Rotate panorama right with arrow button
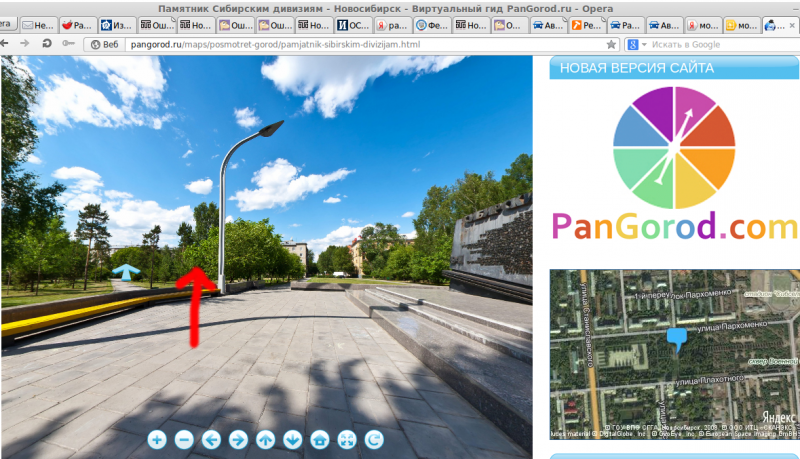The width and height of the screenshot is (800, 459). [x=238, y=439]
